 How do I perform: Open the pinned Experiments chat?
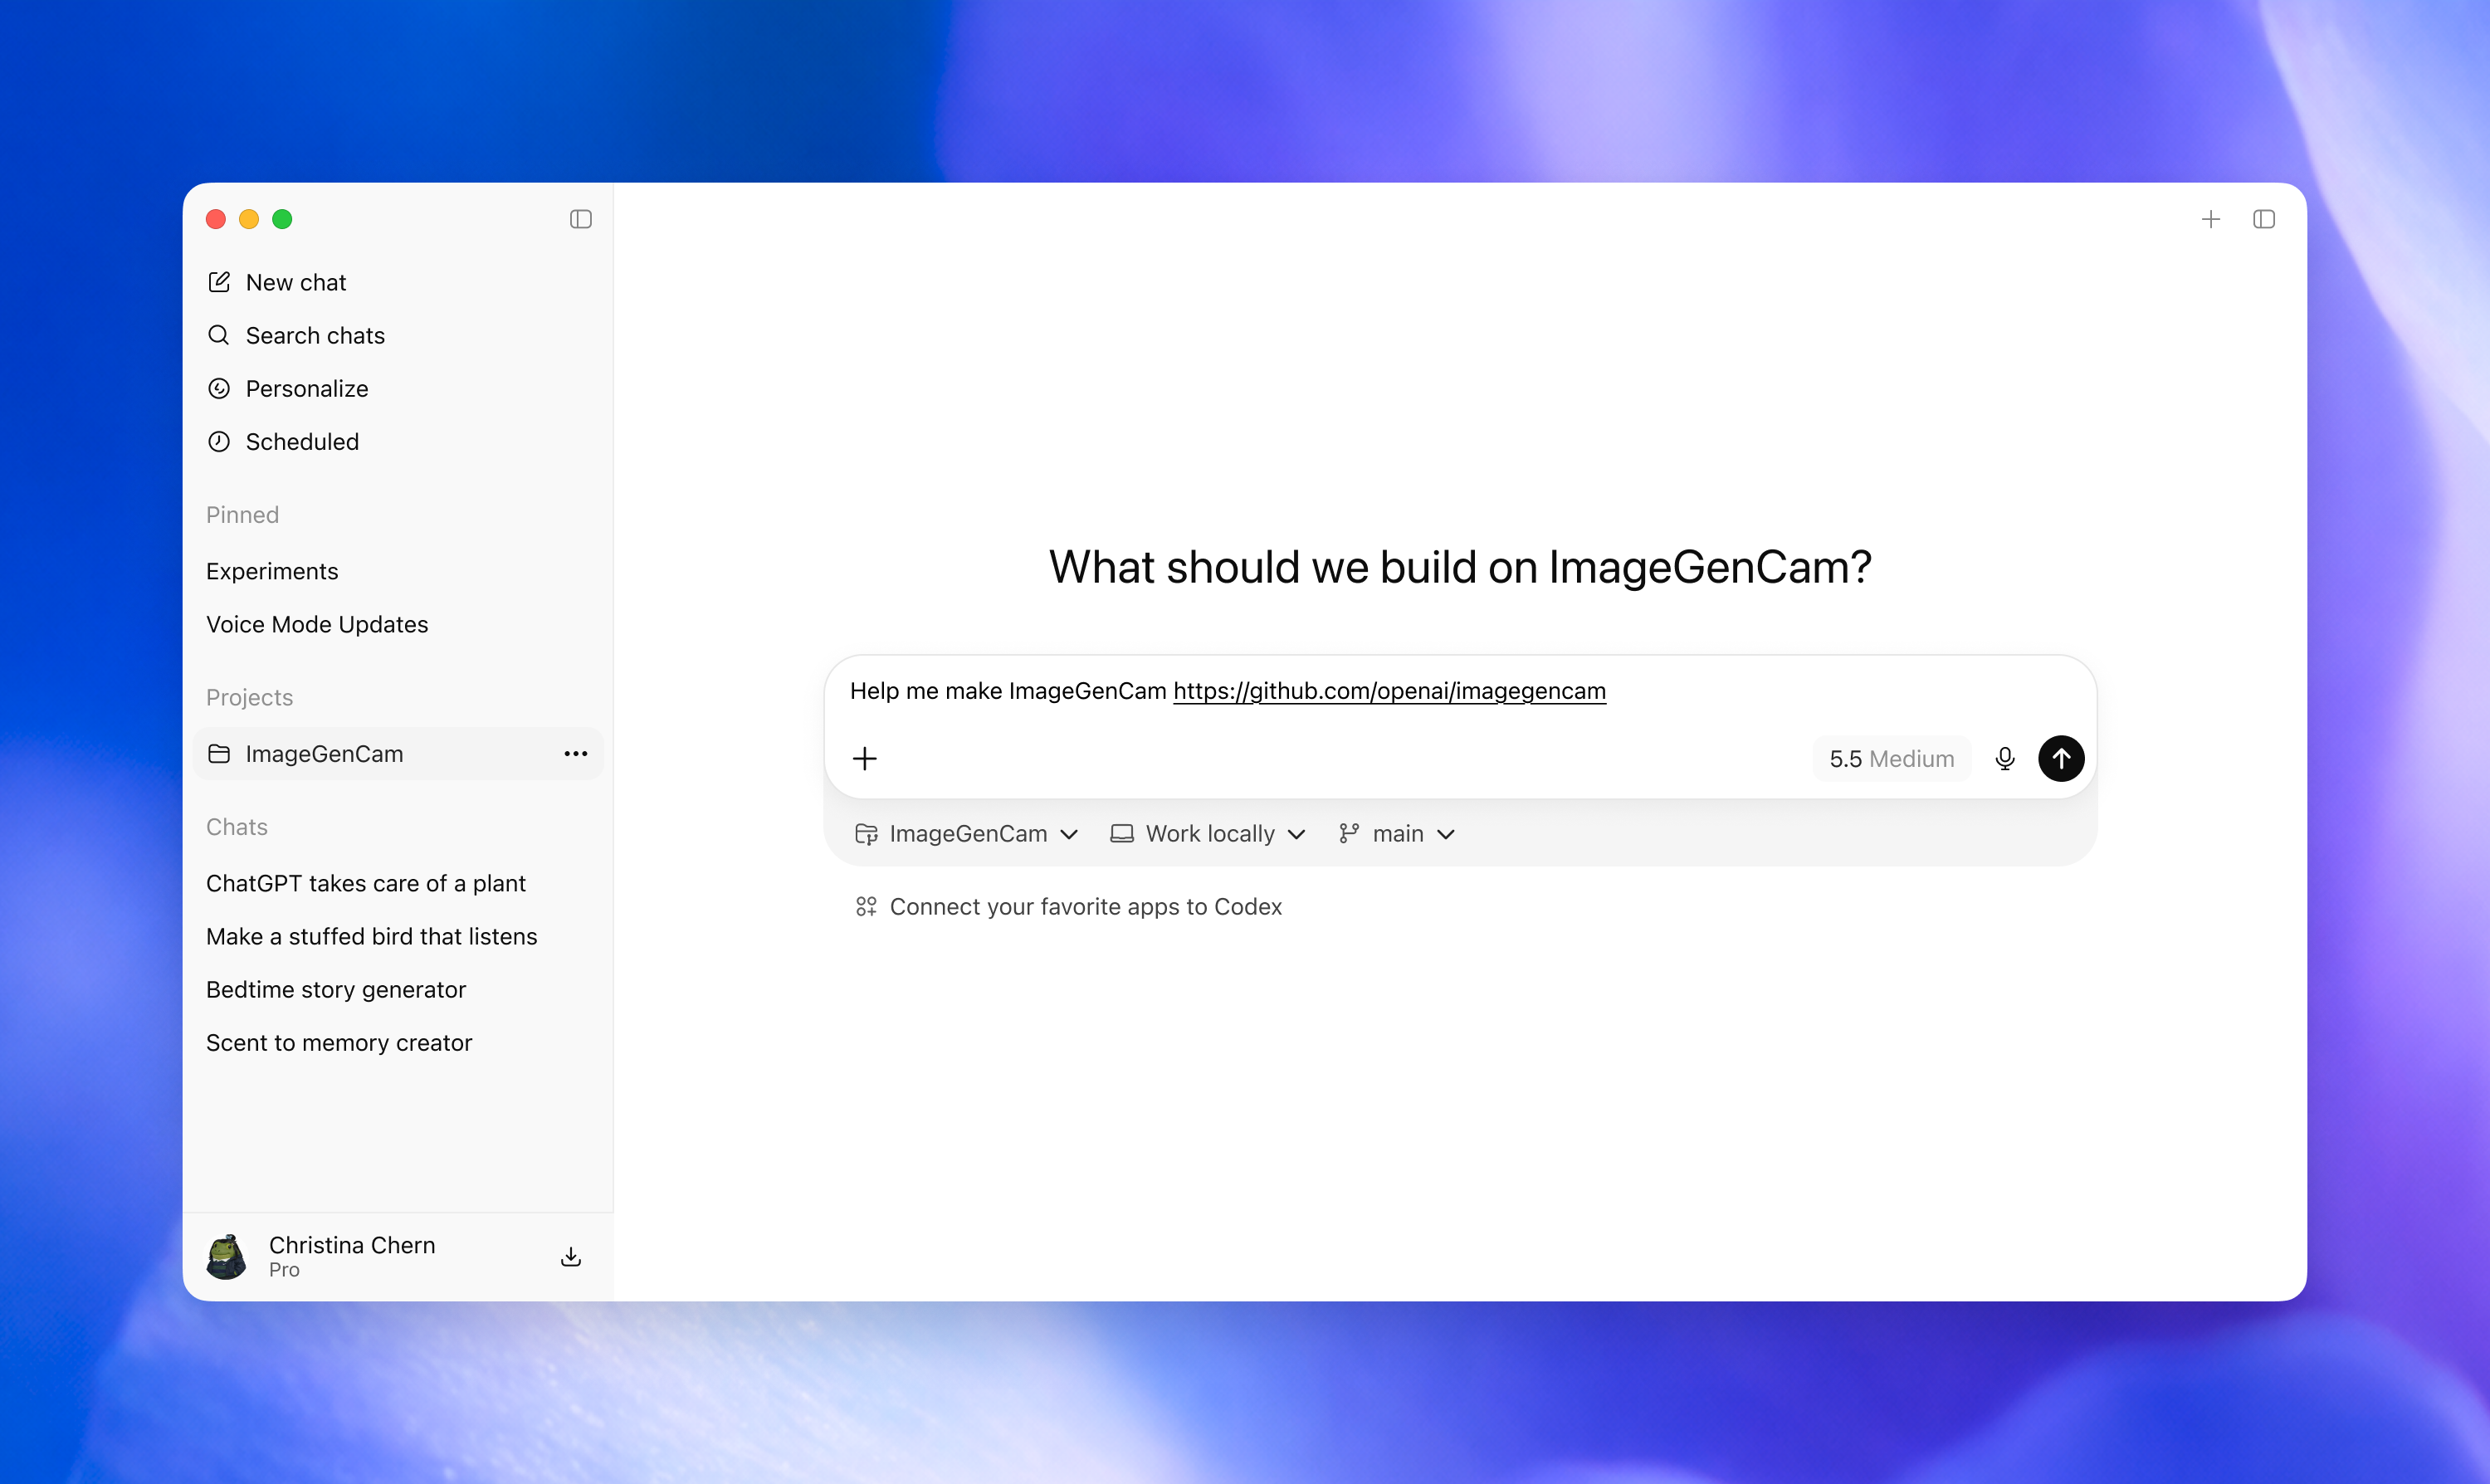click(398, 571)
